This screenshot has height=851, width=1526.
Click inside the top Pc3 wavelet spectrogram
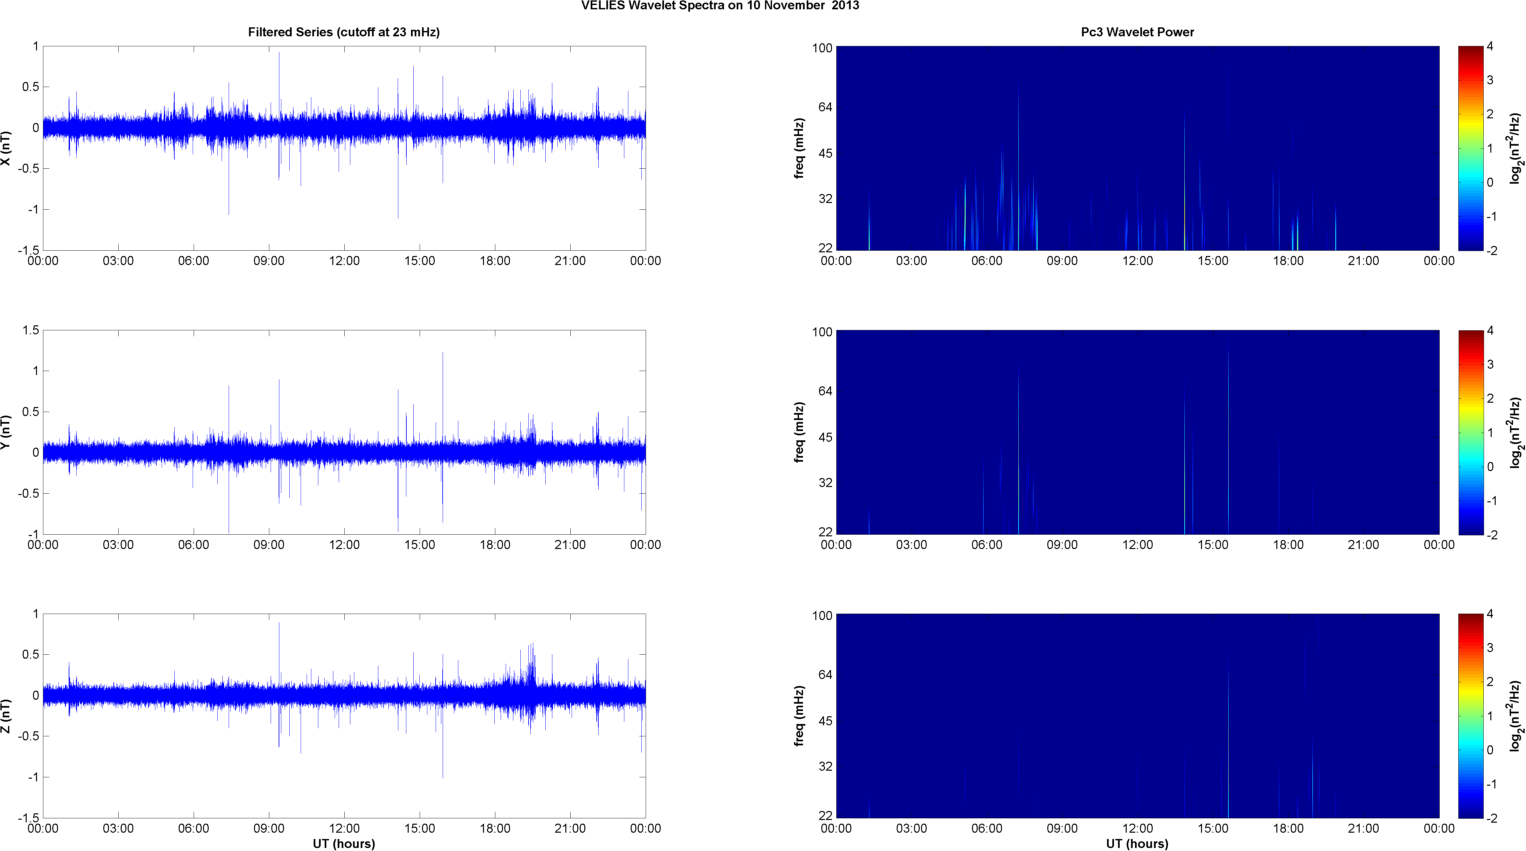1137,148
